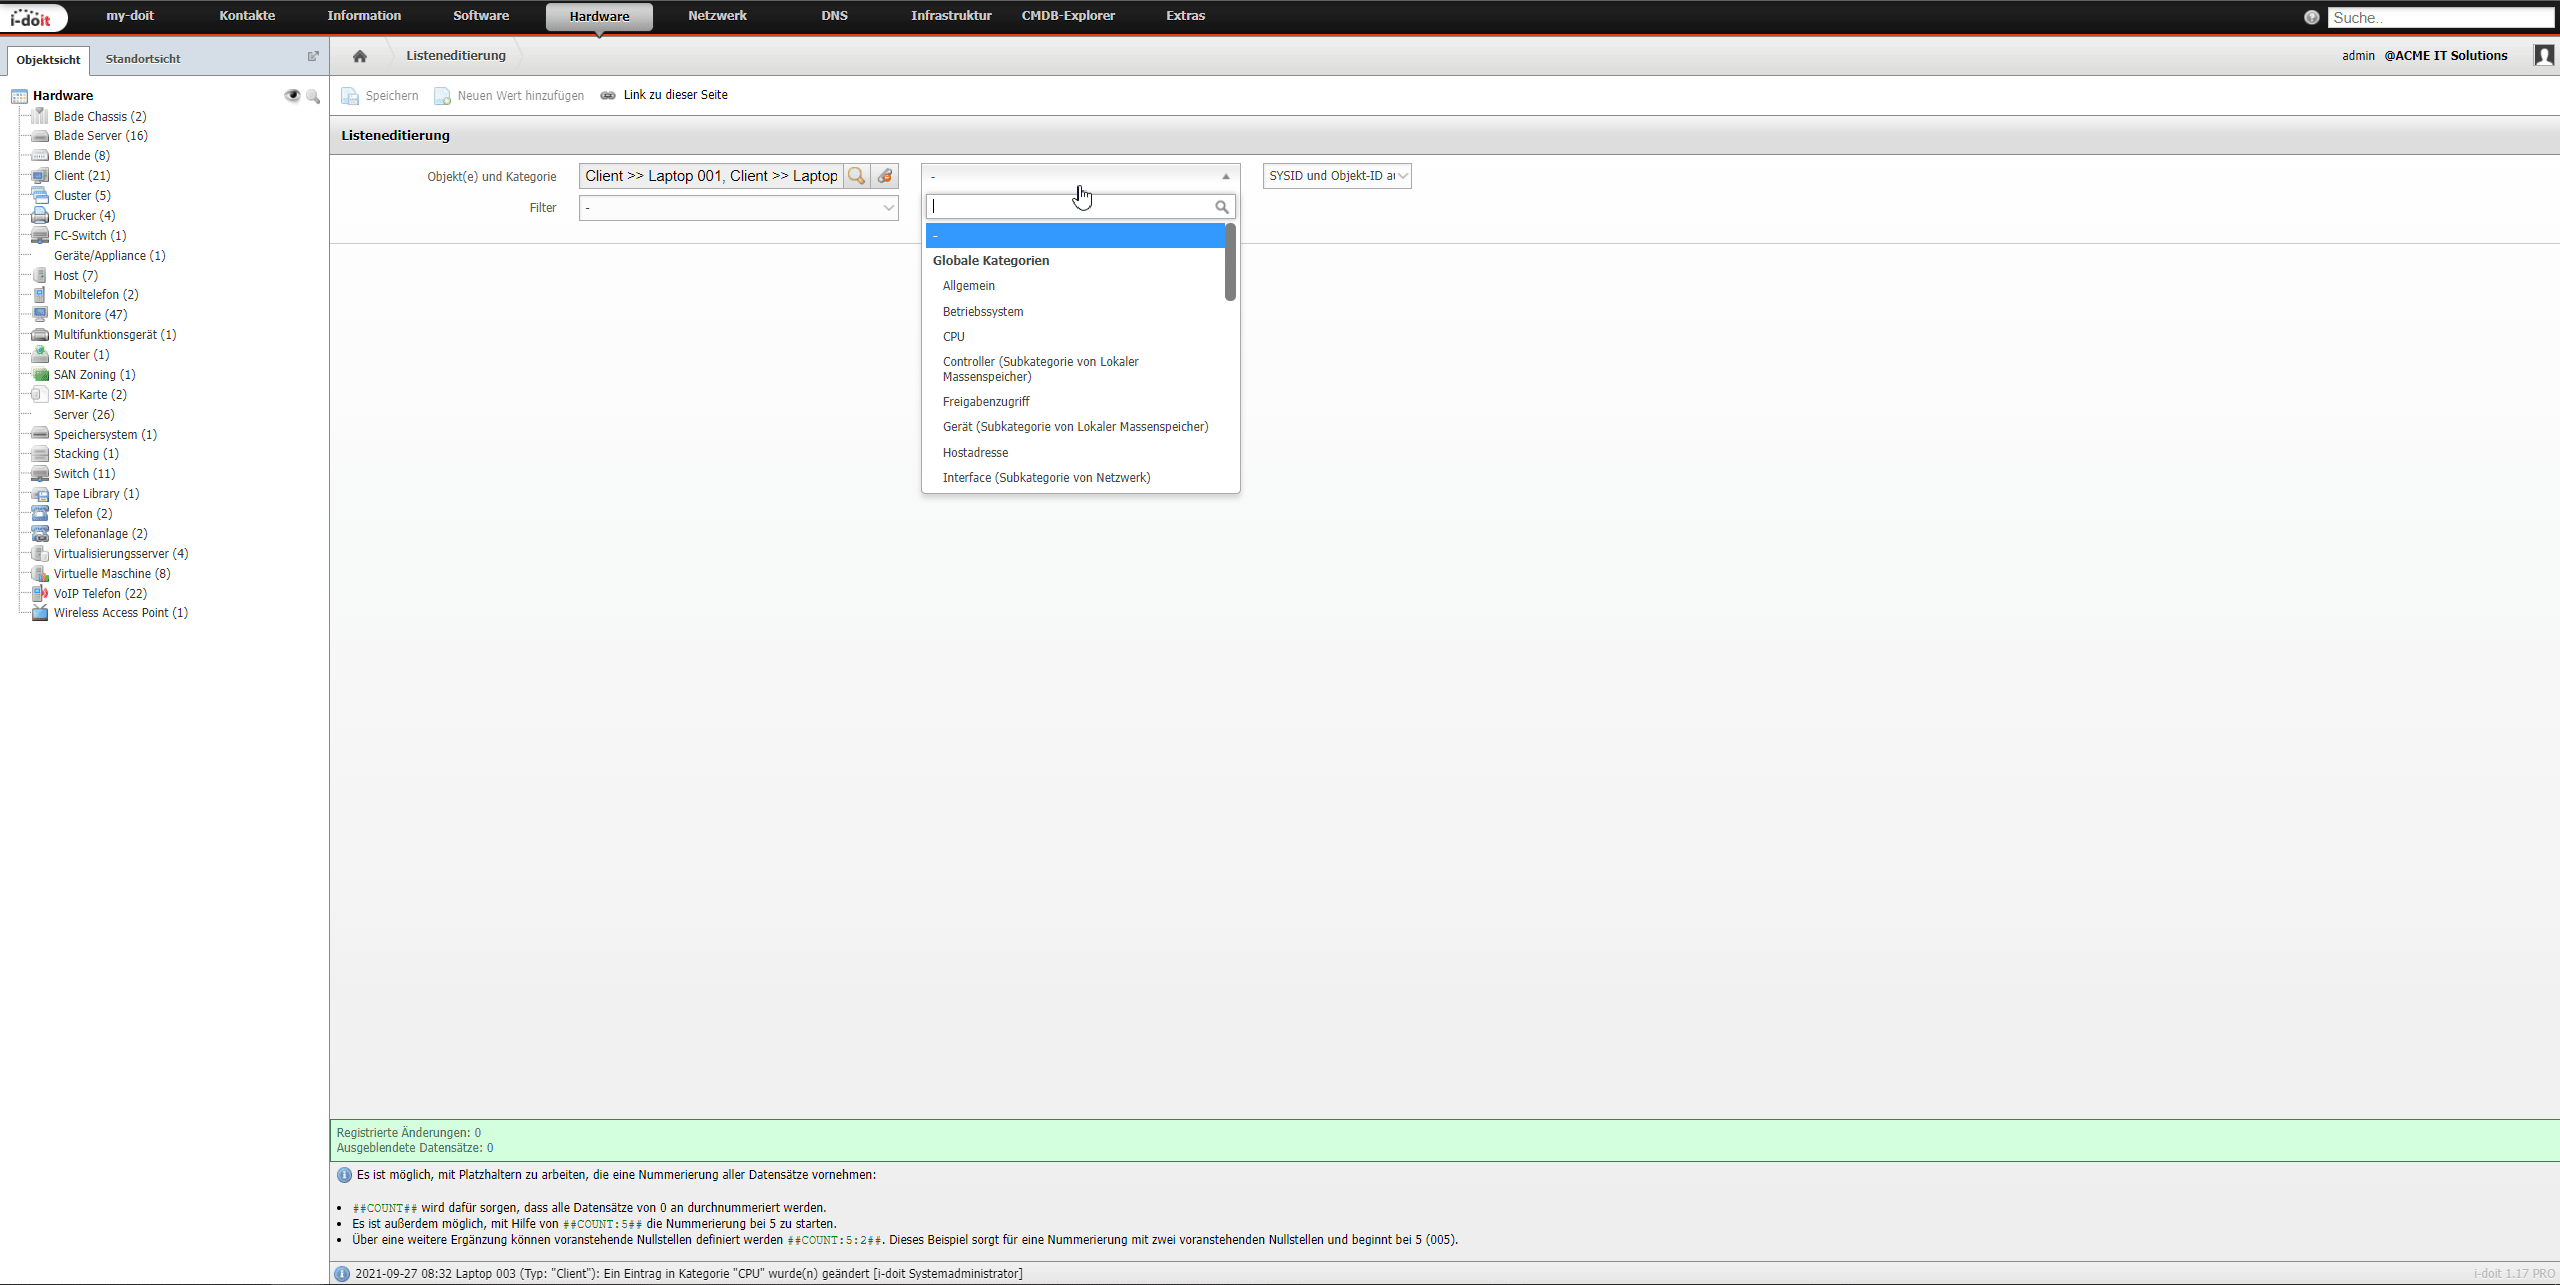This screenshot has height=1285, width=2560.
Task: Click the VoIP Telefon icon
Action: pos(40,593)
